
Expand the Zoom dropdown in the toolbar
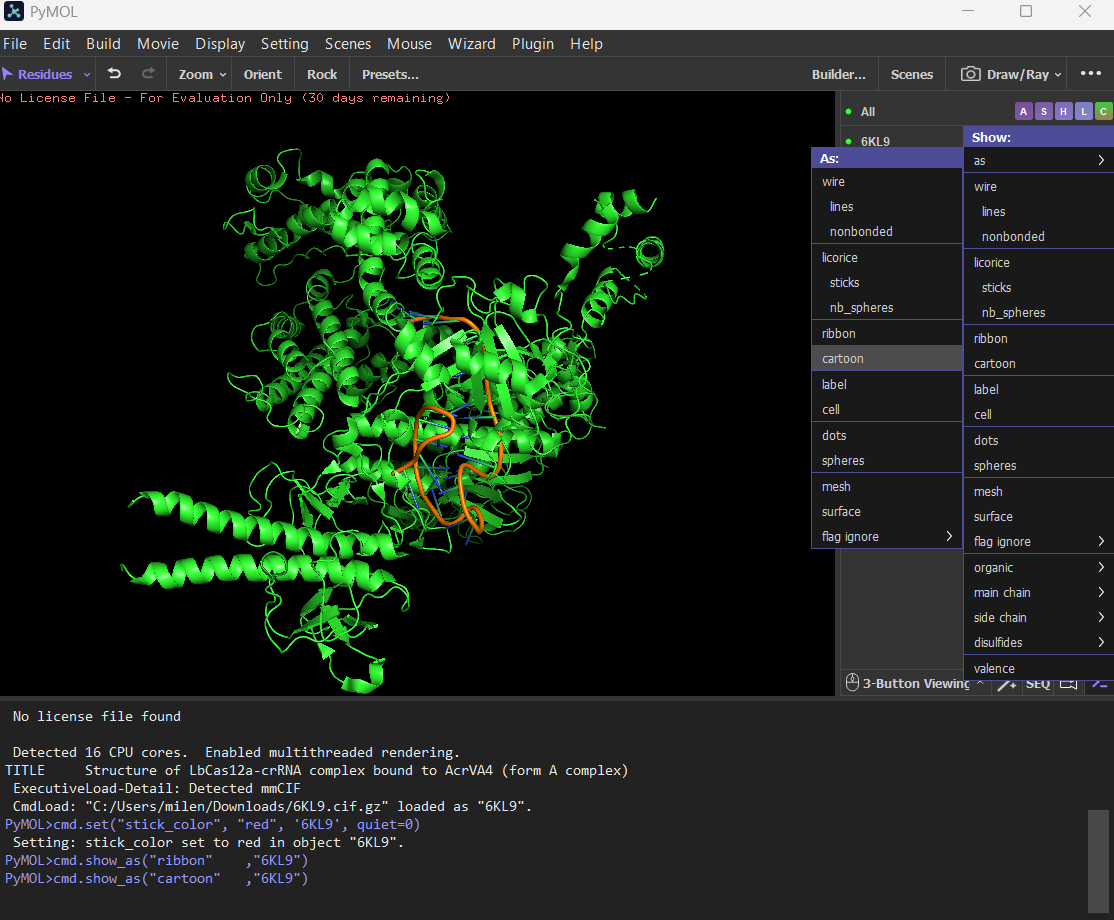click(x=222, y=75)
